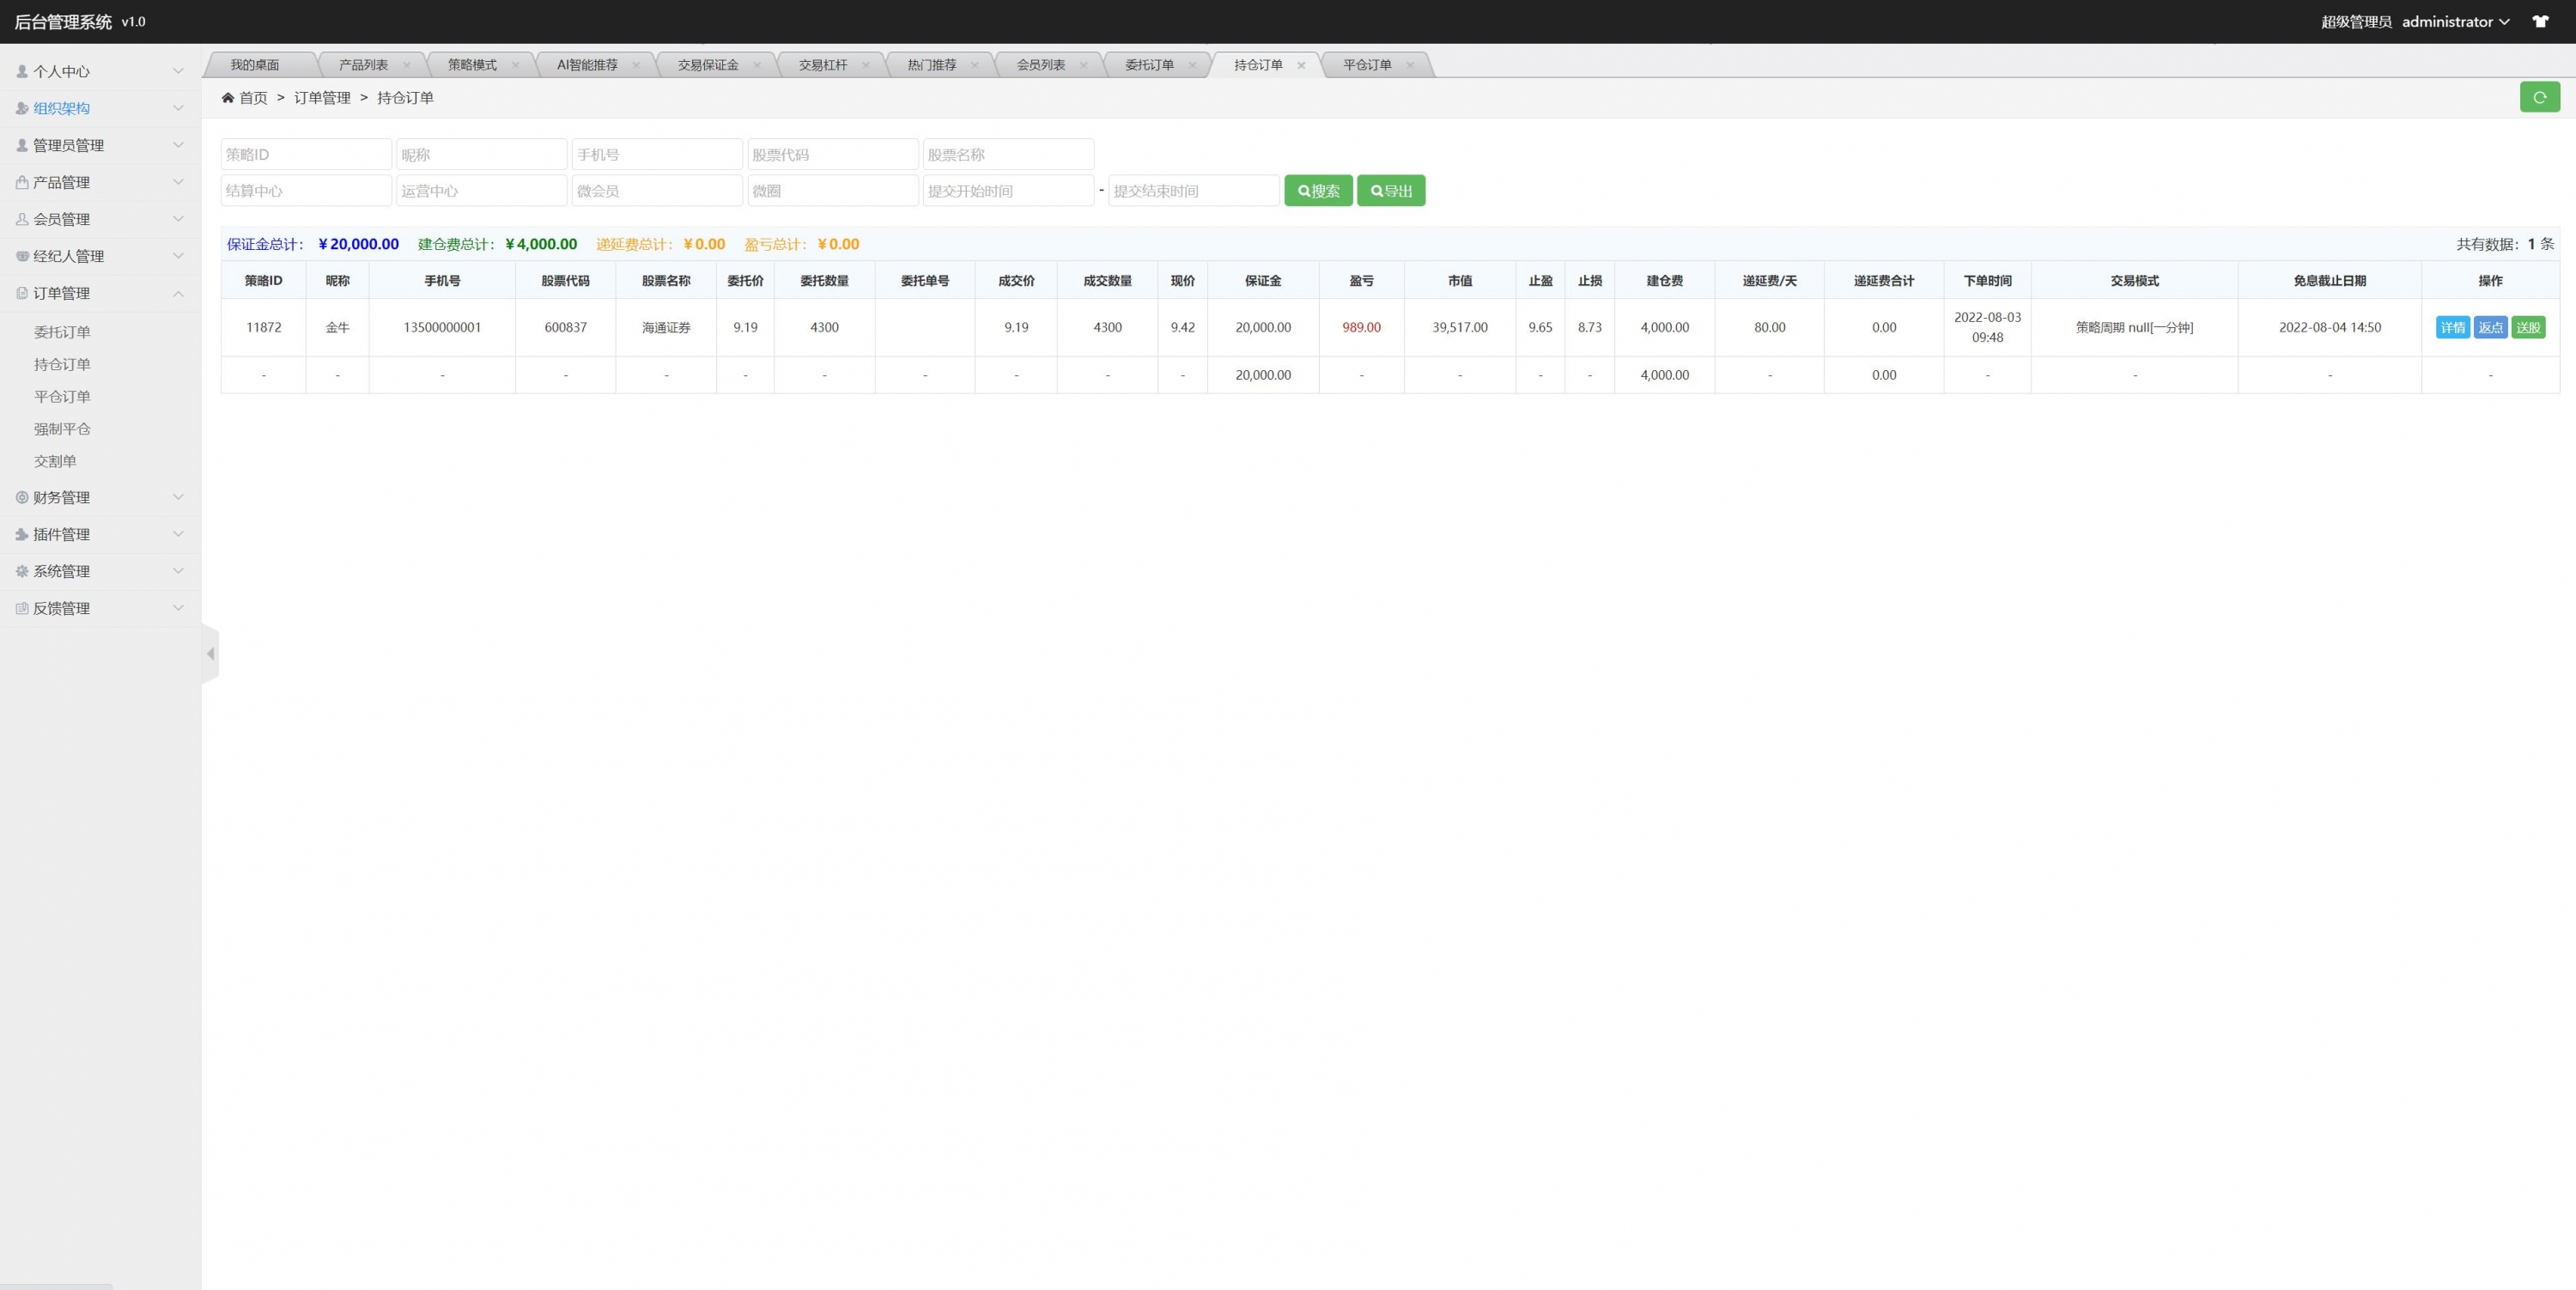Open 强制平仓 in the sidebar
The width and height of the screenshot is (2576, 1290).
pos(62,429)
